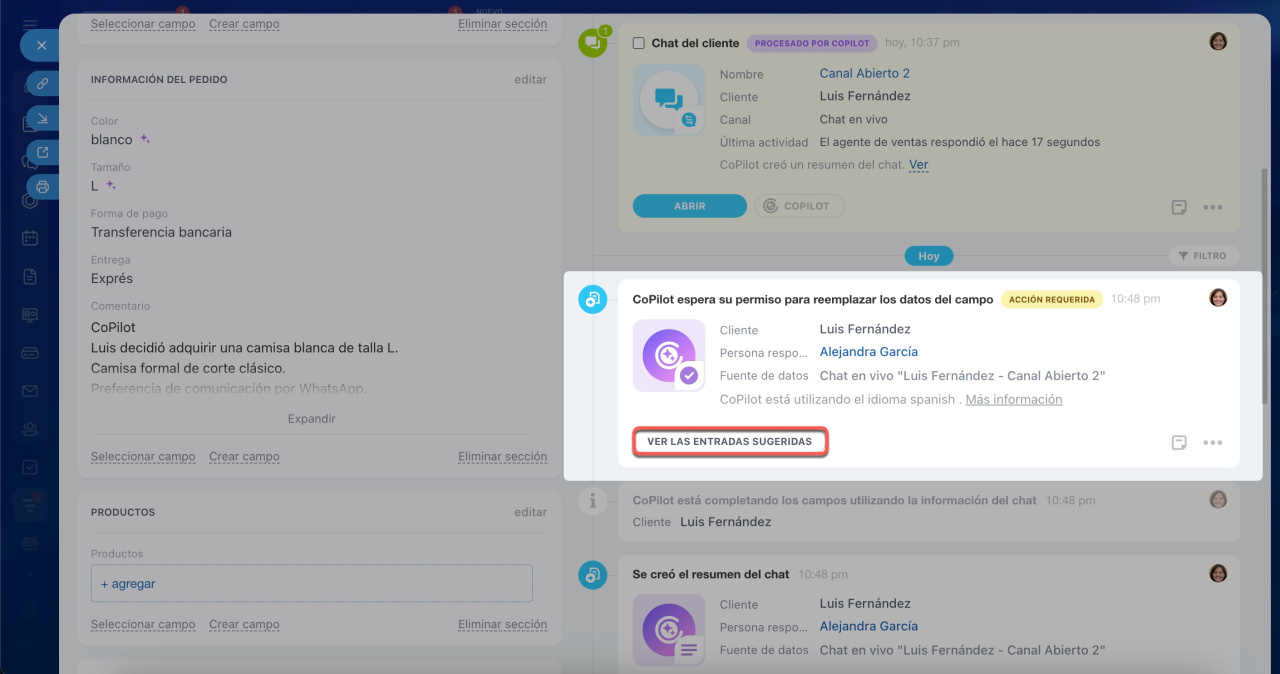Click the + agregar products field
The height and width of the screenshot is (674, 1280).
pos(311,584)
